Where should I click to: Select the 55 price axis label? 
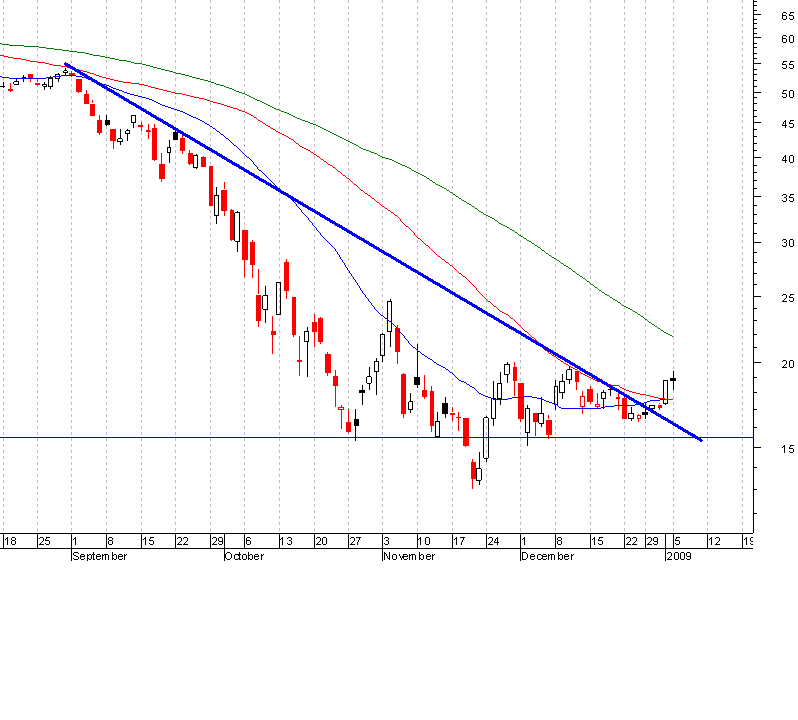click(x=788, y=65)
